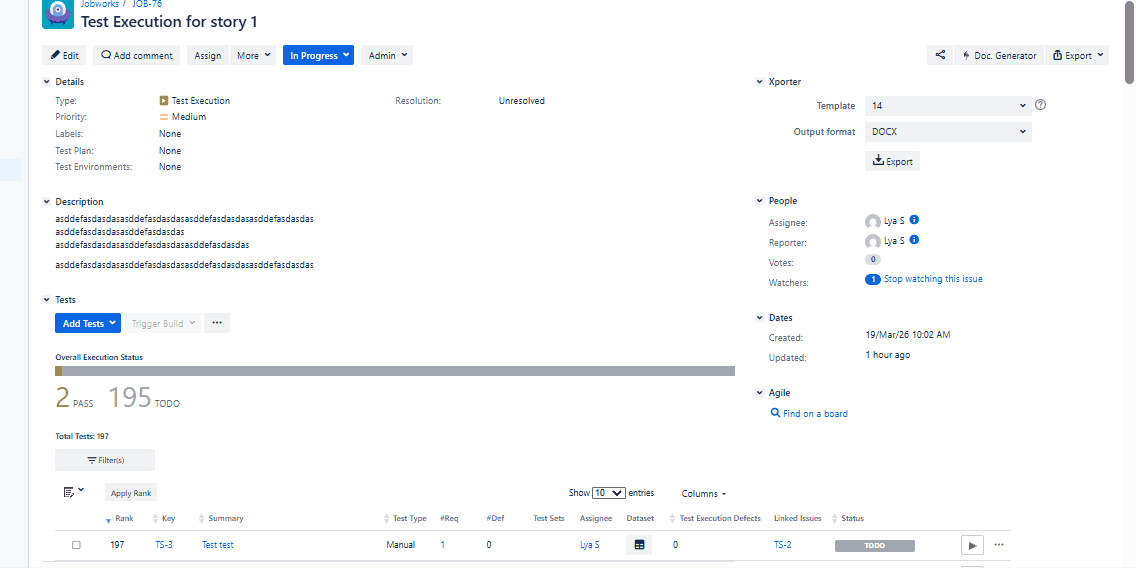Open the More actions menu
Viewport: 1136px width, 568px height.
point(253,56)
